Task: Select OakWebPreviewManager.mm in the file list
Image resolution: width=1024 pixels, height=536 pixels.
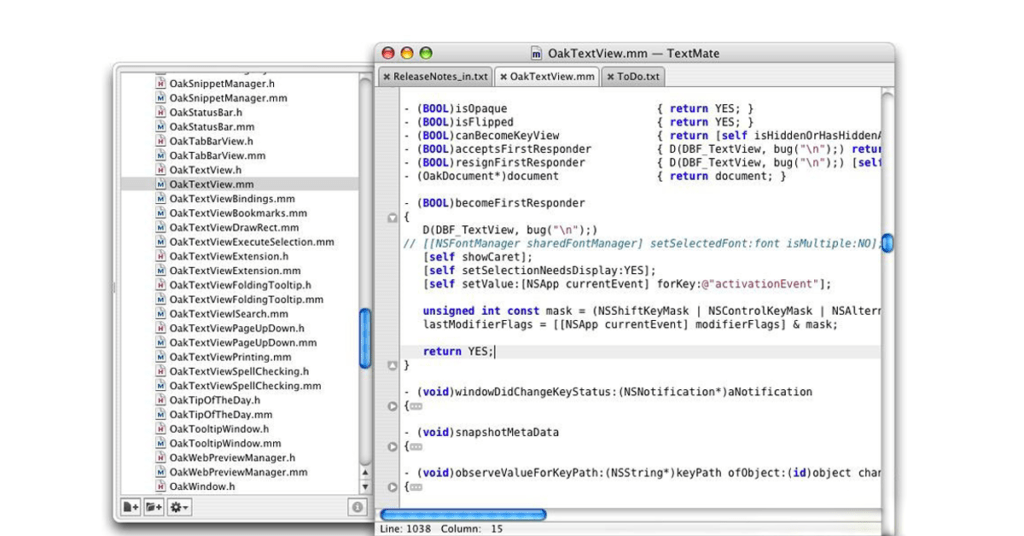Action: coord(239,471)
